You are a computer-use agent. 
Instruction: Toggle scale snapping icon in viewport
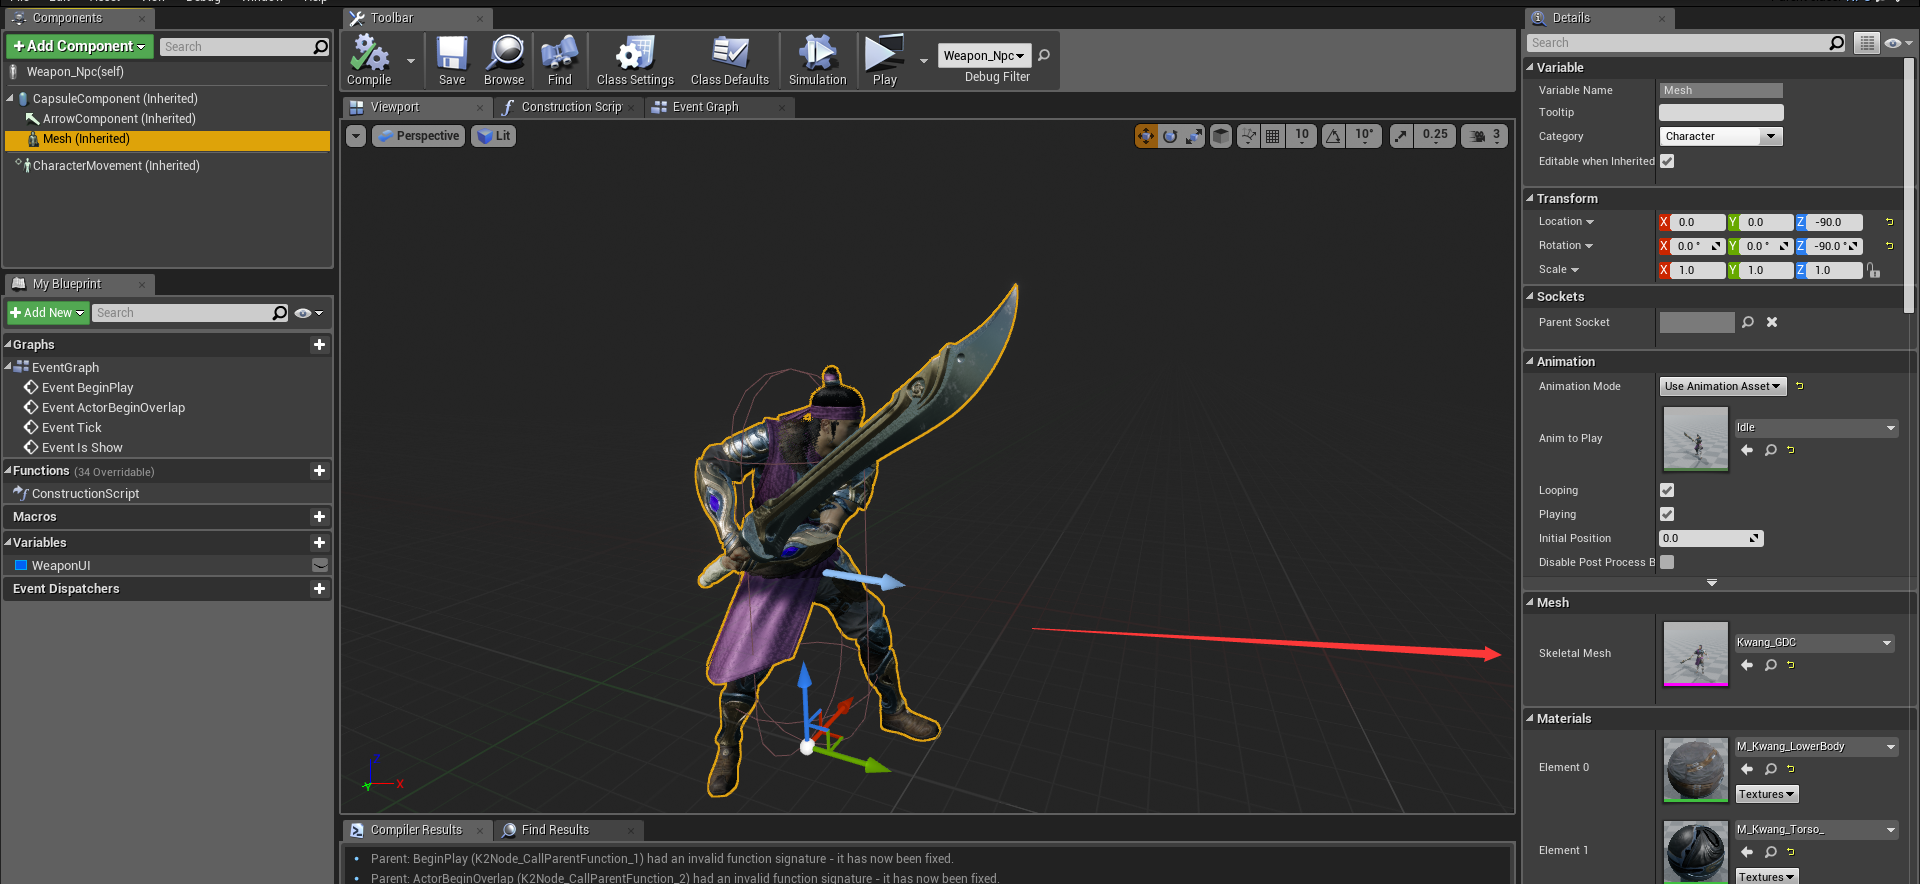click(x=1401, y=136)
